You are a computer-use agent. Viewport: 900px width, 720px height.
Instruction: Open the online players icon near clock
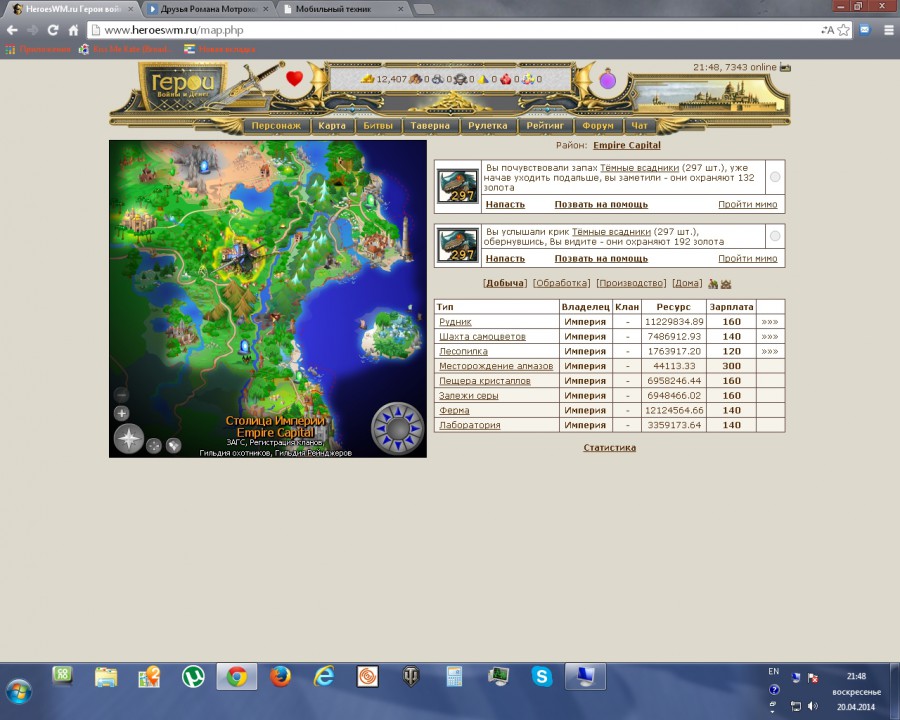coord(785,68)
